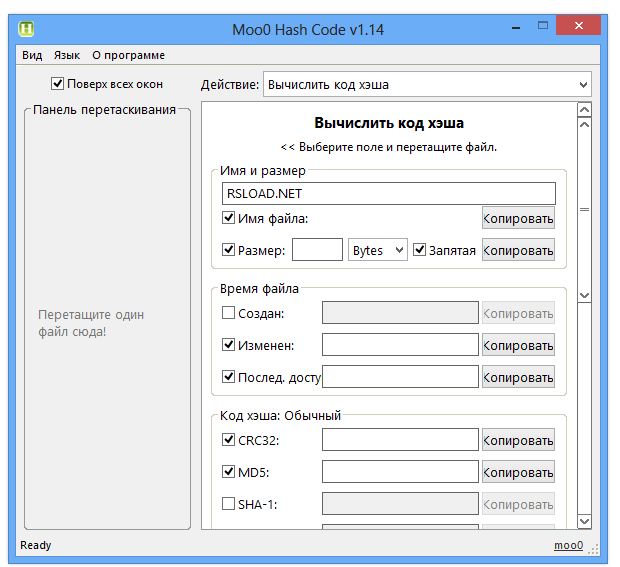This screenshot has height=567, width=620.
Task: Close the Moo0 Hash Code window
Action: (x=578, y=26)
